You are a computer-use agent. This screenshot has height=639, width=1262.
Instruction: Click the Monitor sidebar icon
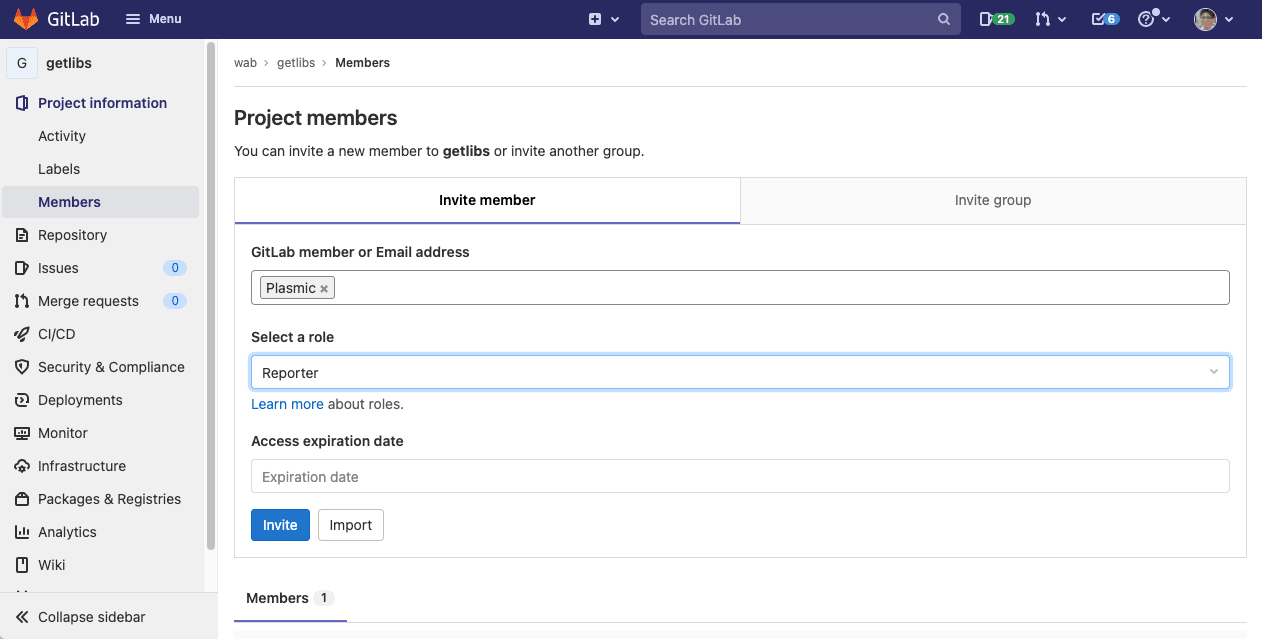click(x=22, y=433)
